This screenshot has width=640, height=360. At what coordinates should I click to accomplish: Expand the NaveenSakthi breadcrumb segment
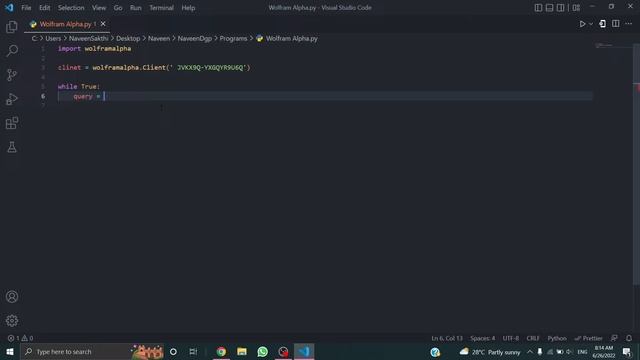click(x=89, y=38)
